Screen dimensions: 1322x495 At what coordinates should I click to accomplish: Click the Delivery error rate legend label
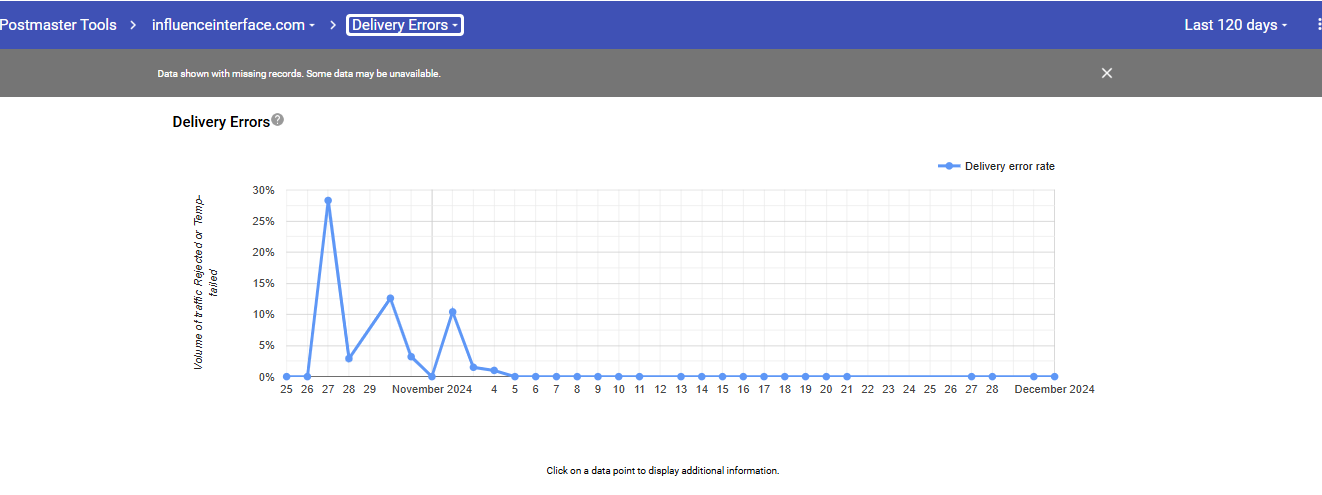tap(1009, 166)
